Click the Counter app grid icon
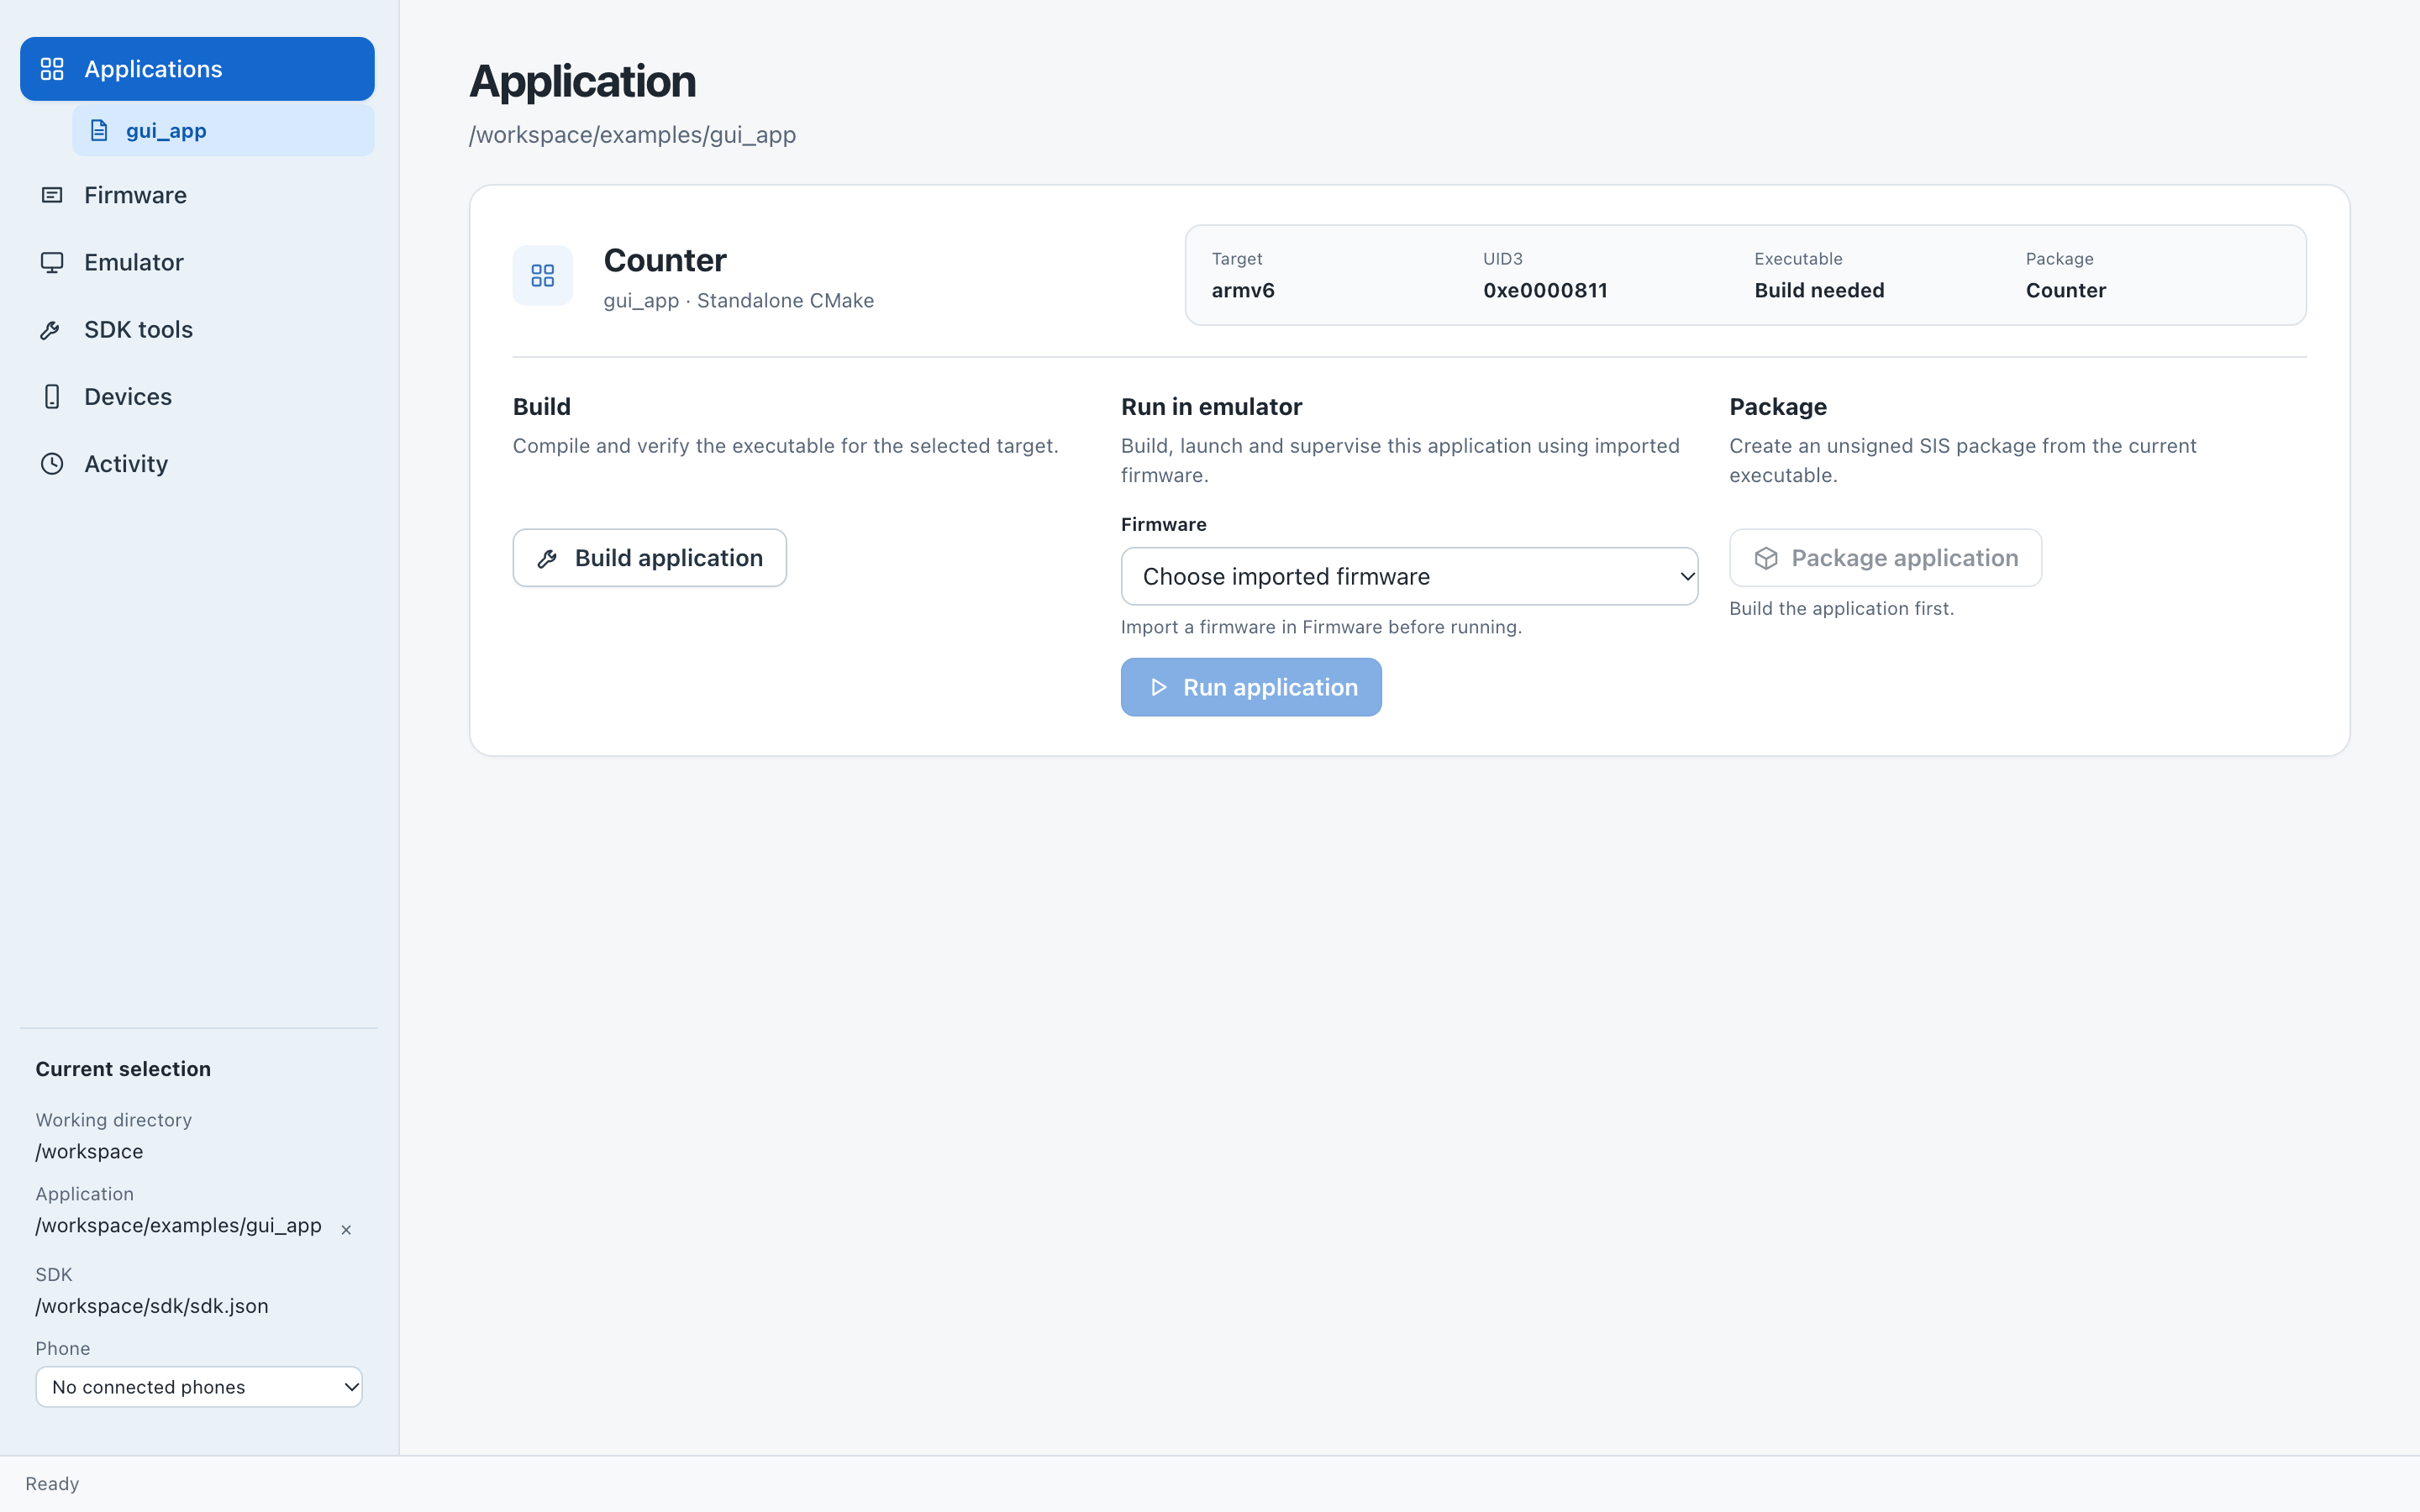Image resolution: width=2420 pixels, height=1512 pixels. point(543,275)
